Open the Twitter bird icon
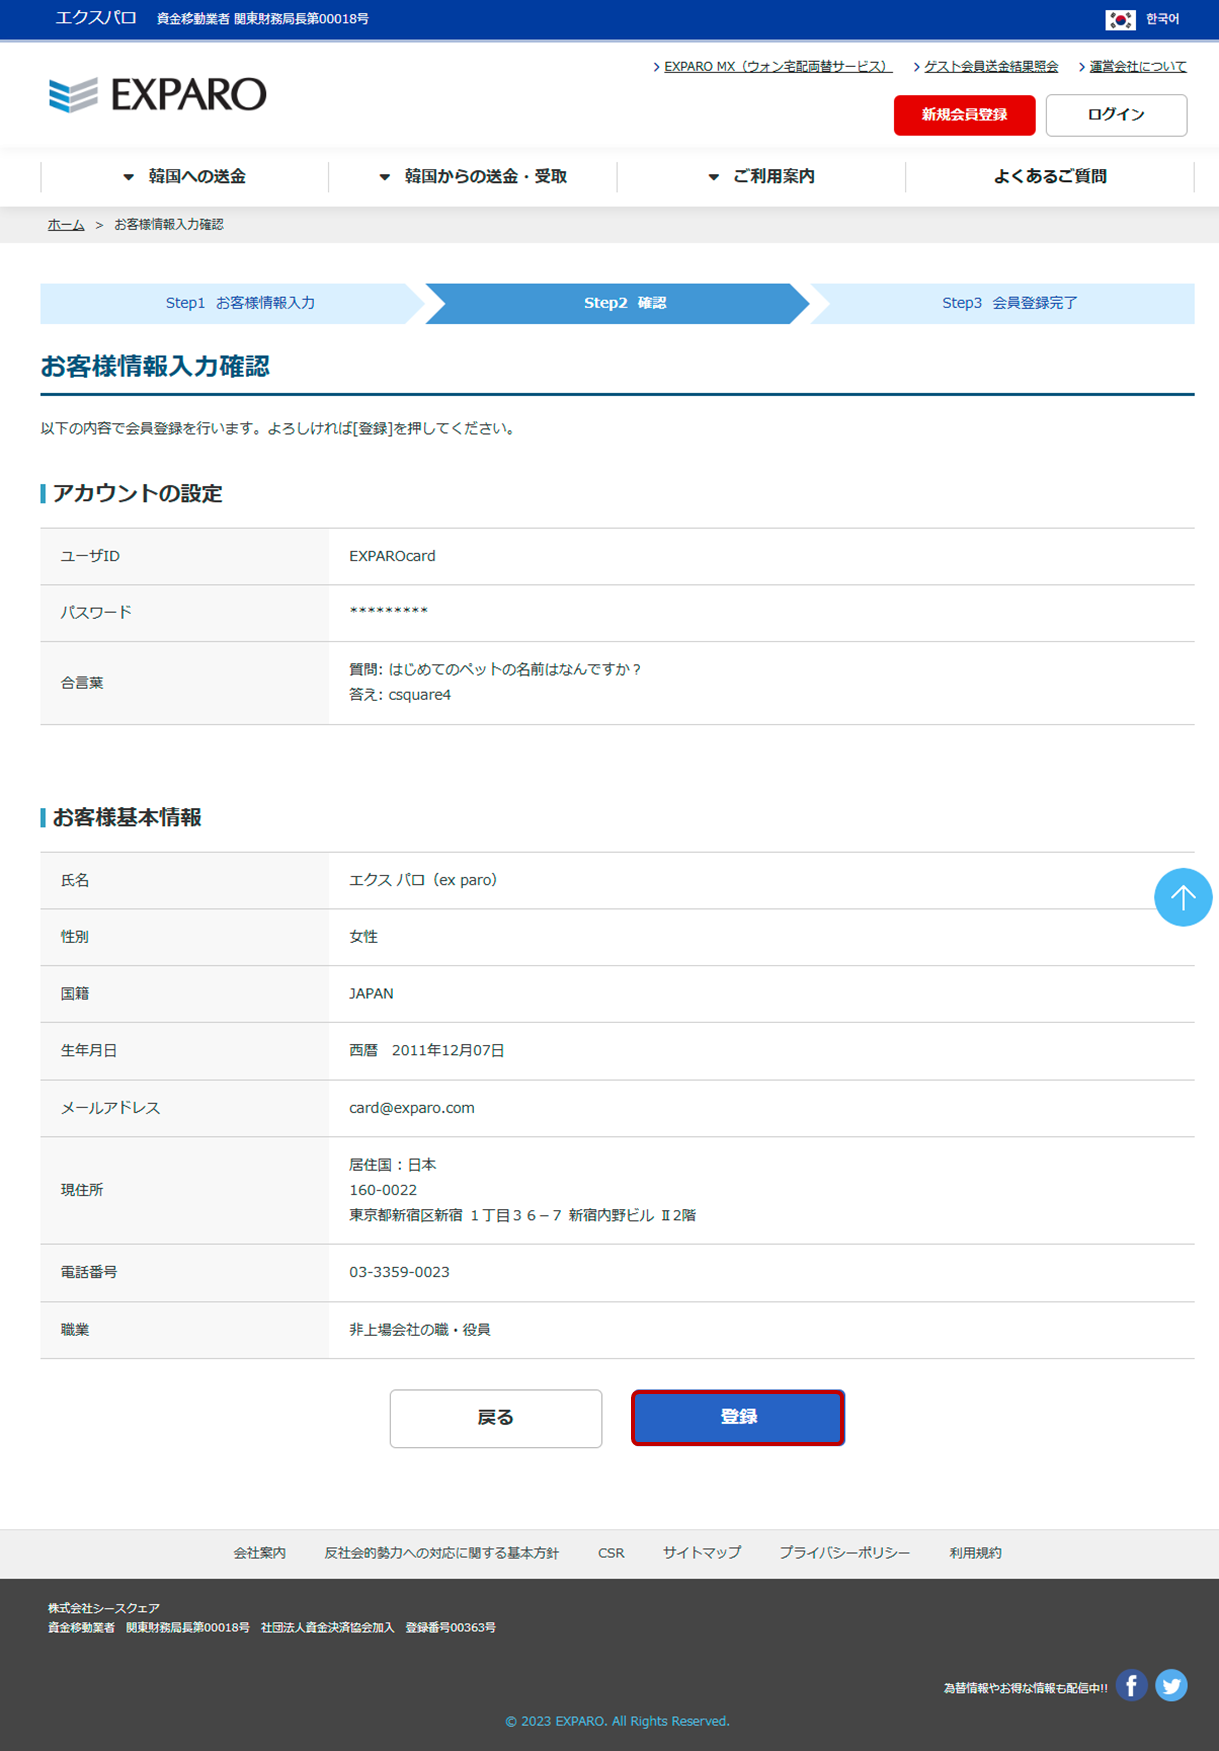 (x=1171, y=1685)
